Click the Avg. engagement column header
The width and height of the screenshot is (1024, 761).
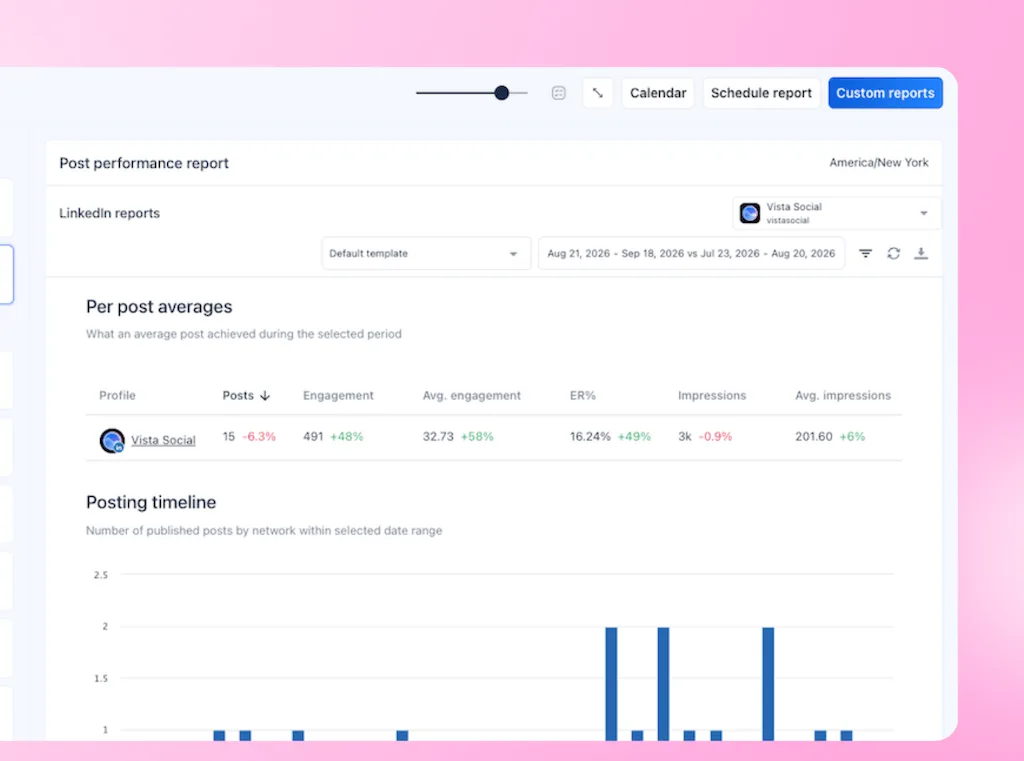[472, 395]
